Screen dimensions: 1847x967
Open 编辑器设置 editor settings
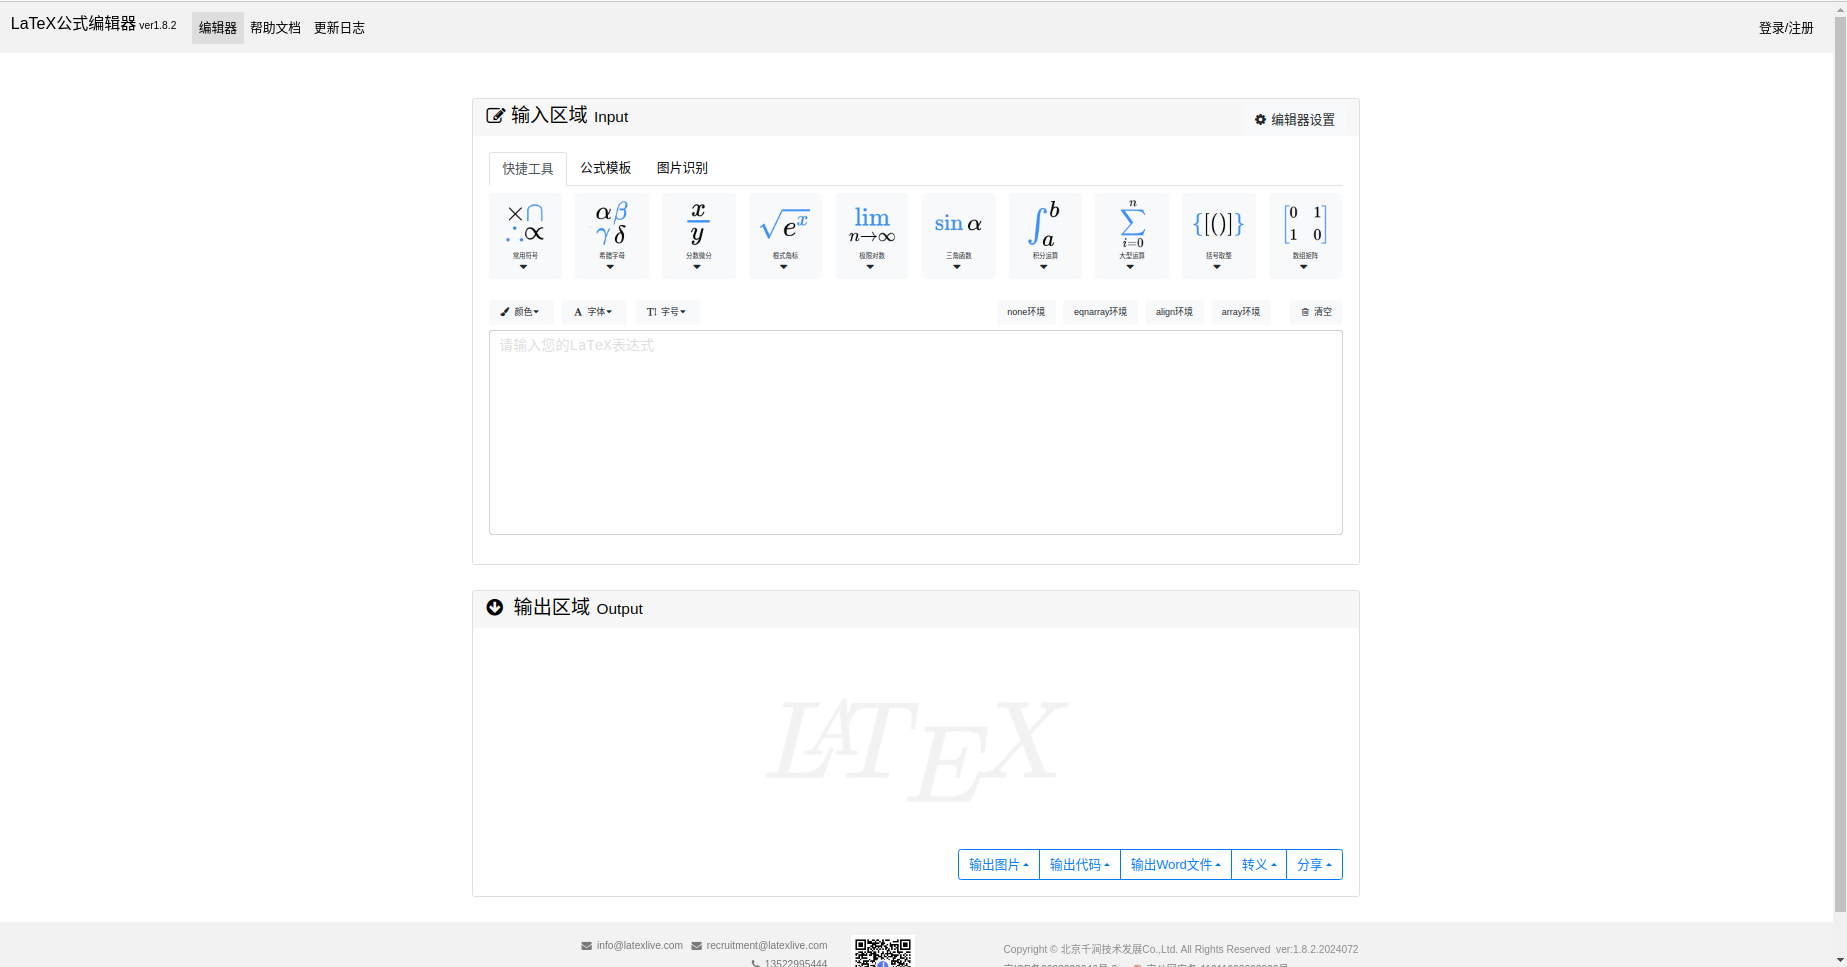1295,120
